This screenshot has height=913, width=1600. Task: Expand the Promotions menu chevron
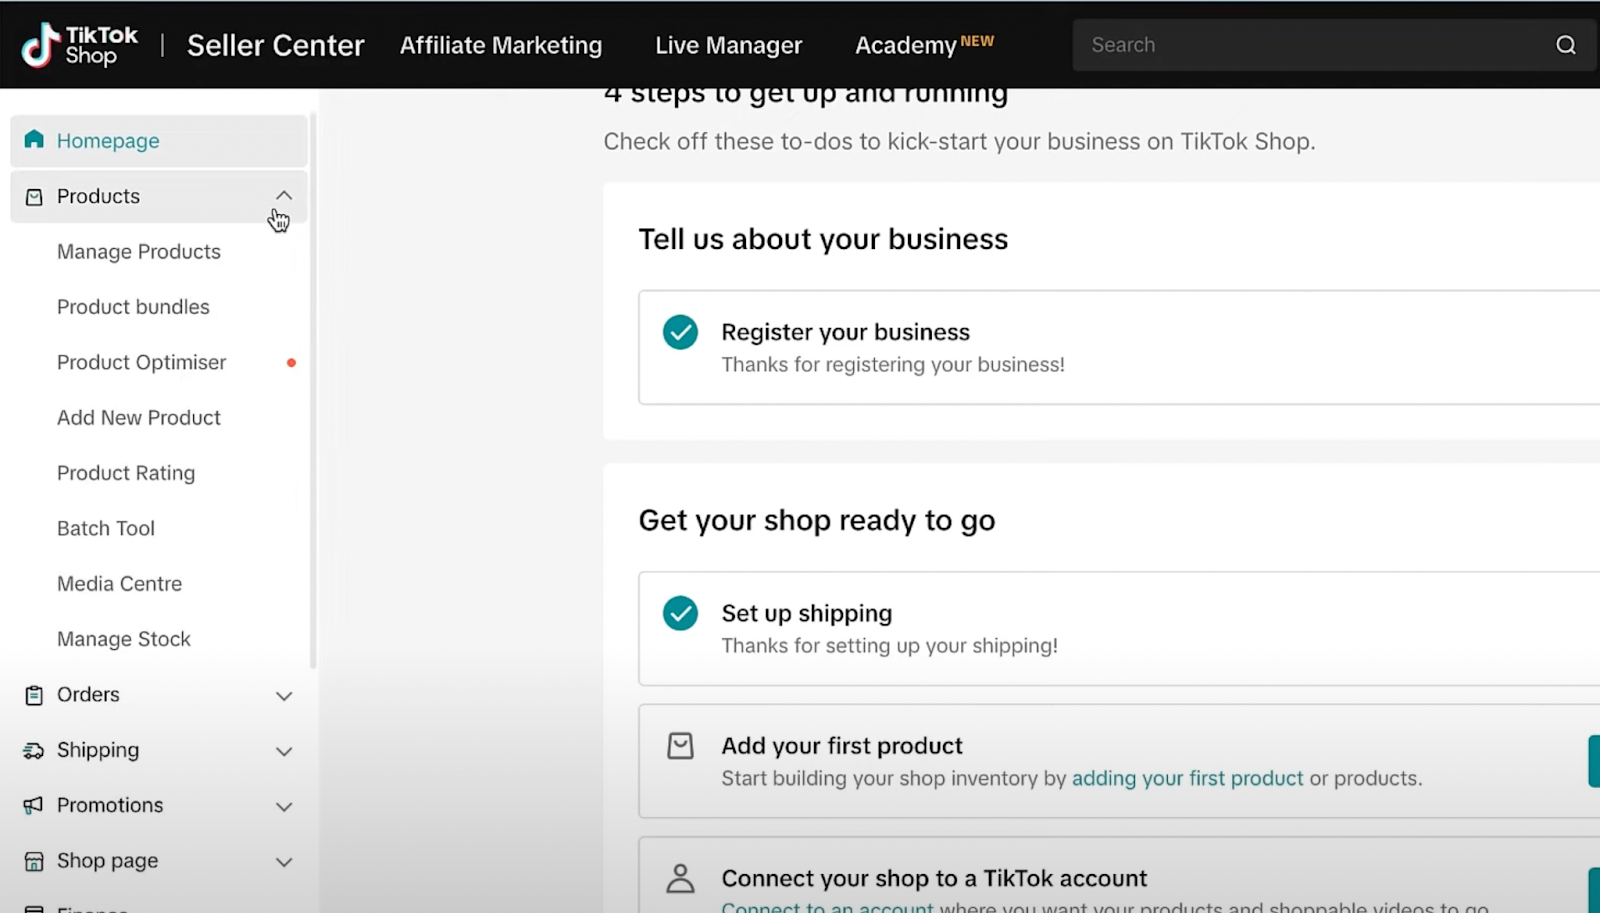click(x=284, y=807)
